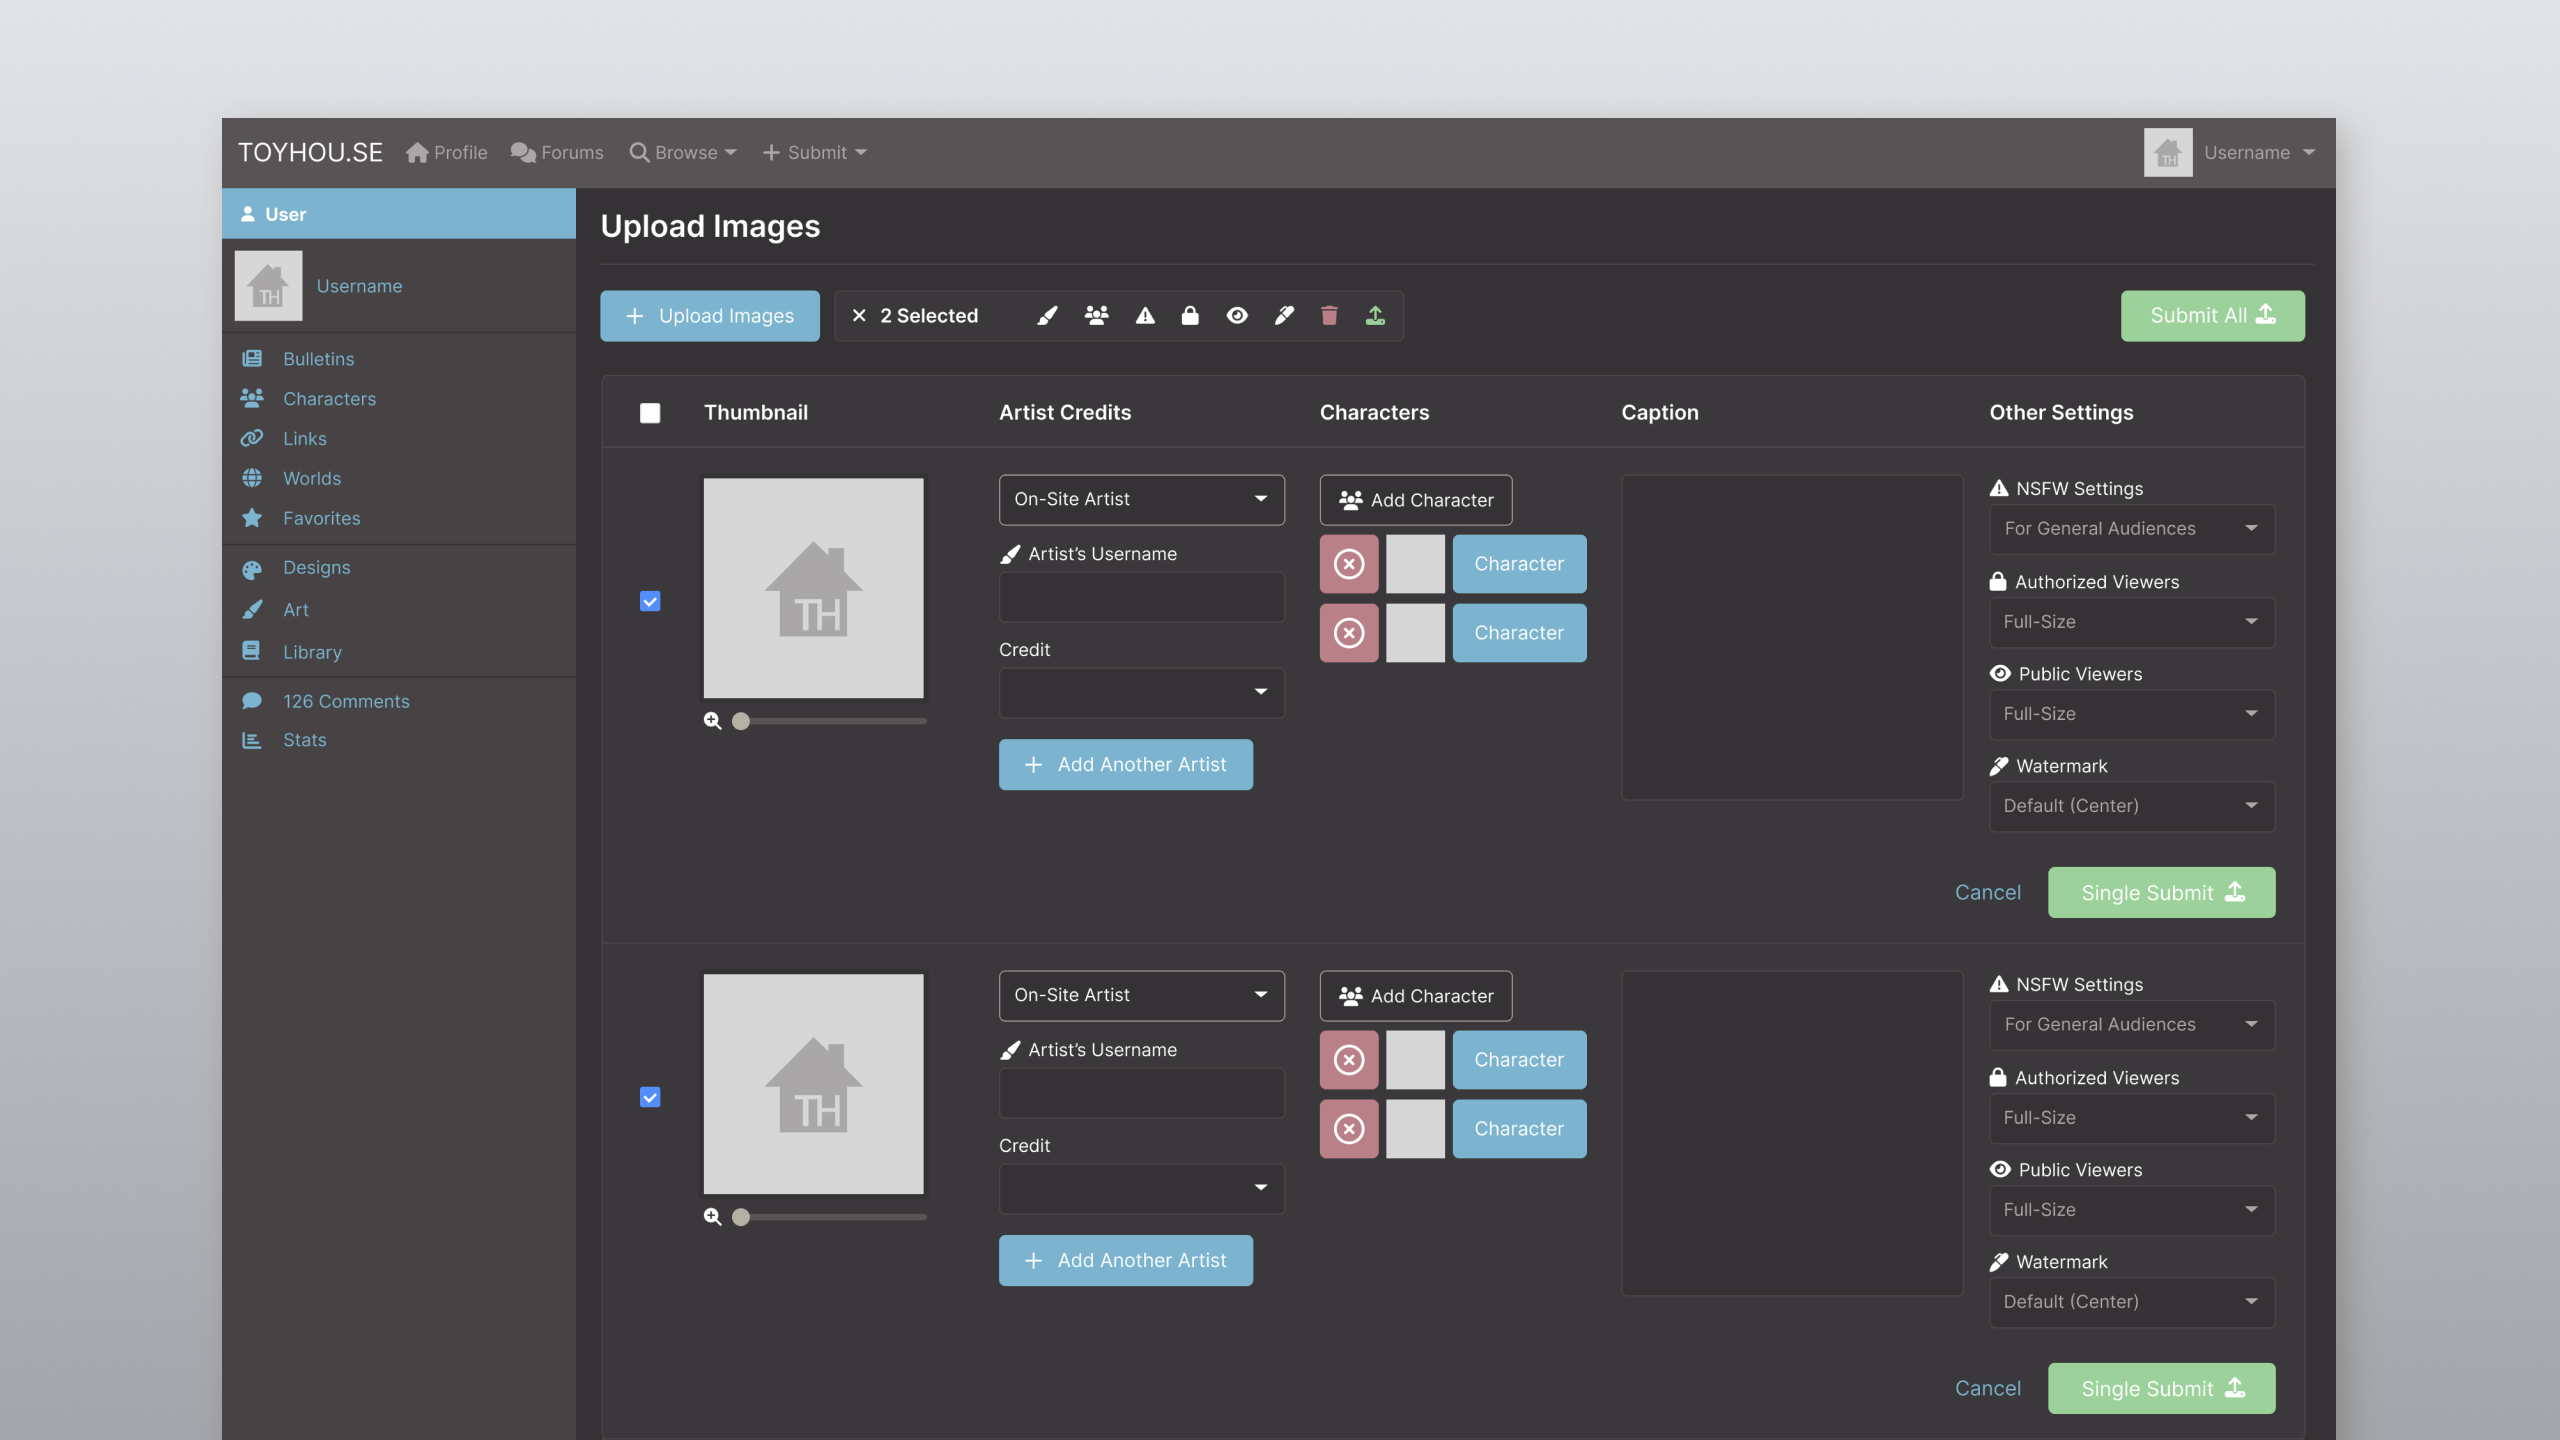Click the eye icon for public viewers
Screen dimensions: 2560x1440
coord(1237,316)
